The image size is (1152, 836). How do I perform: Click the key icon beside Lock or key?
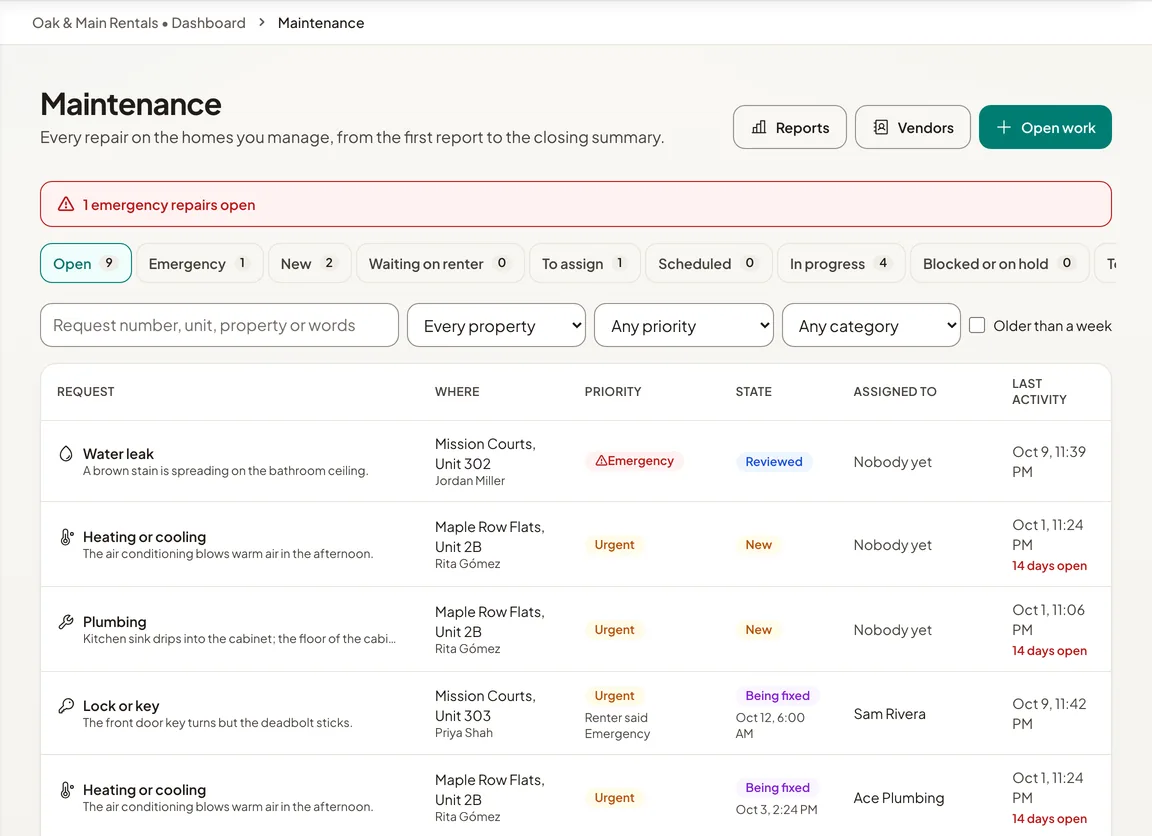point(66,705)
